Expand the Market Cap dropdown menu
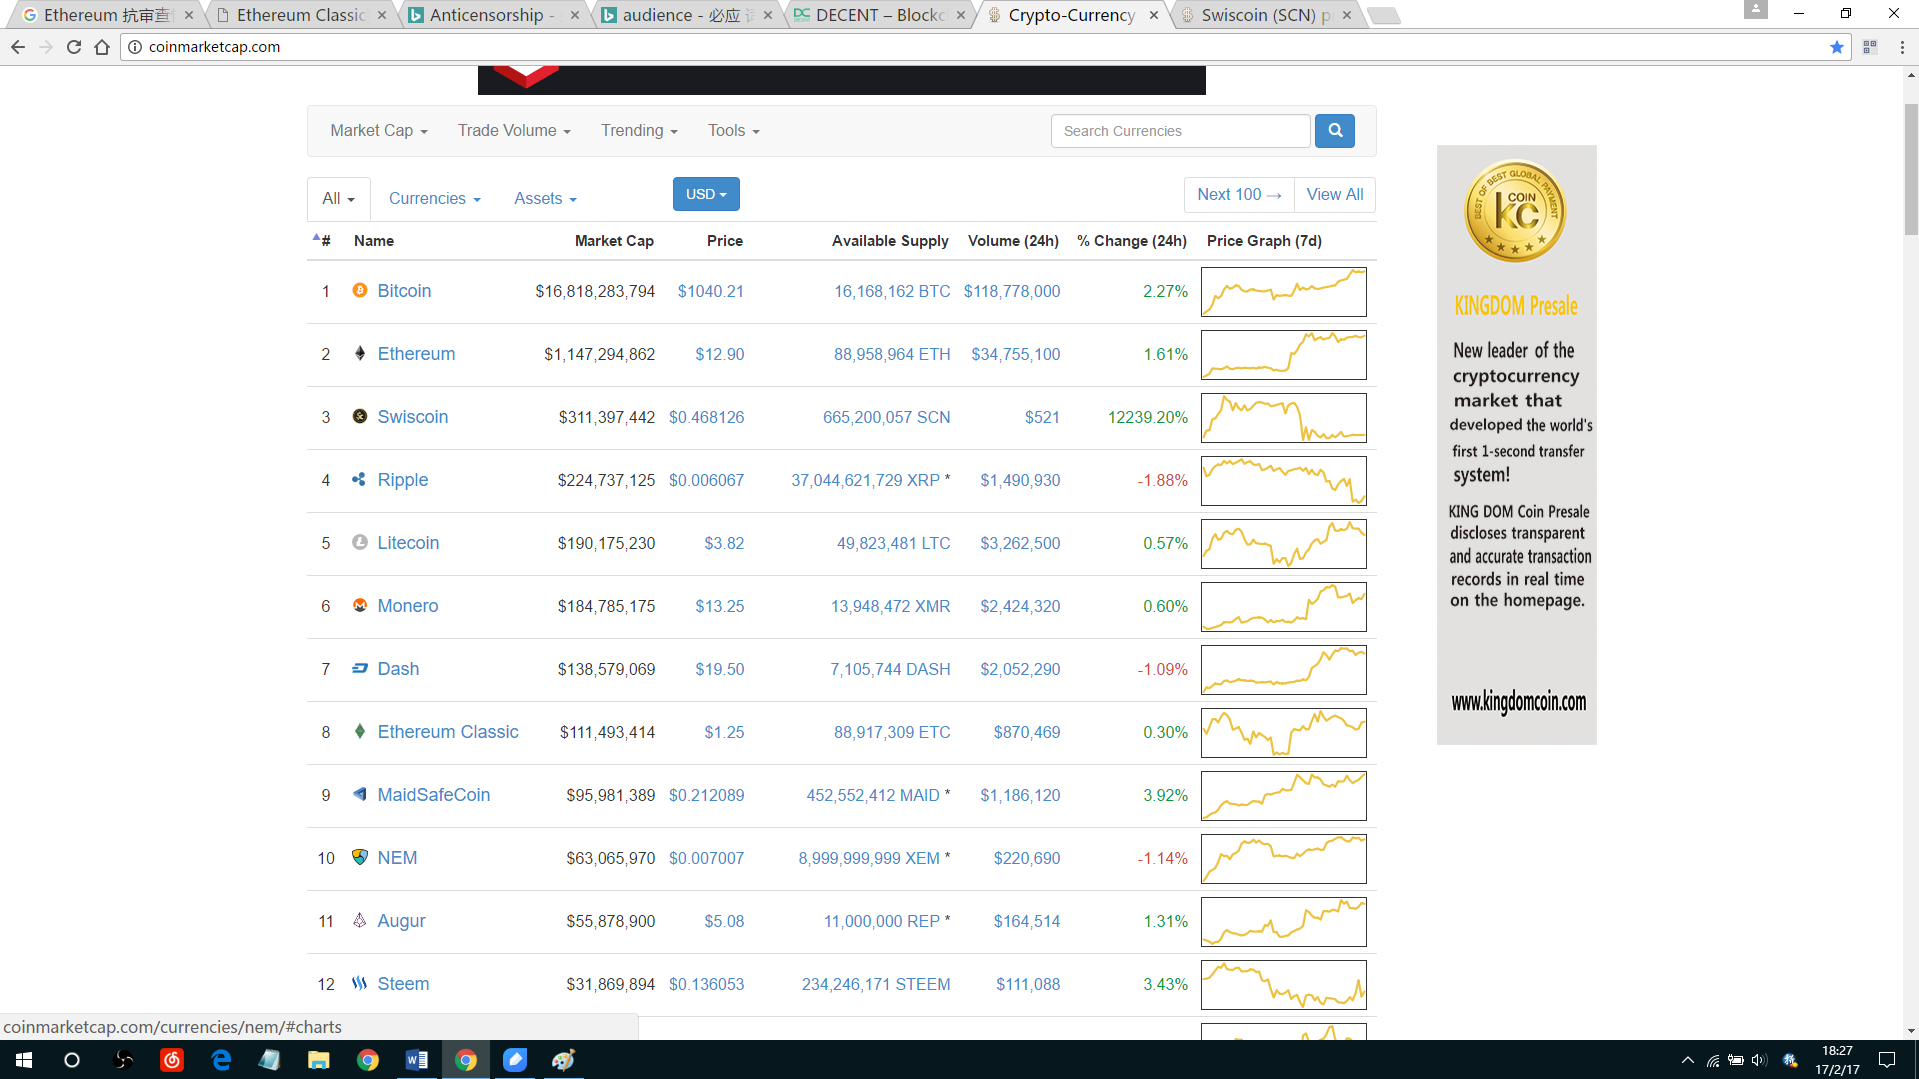 coord(379,131)
